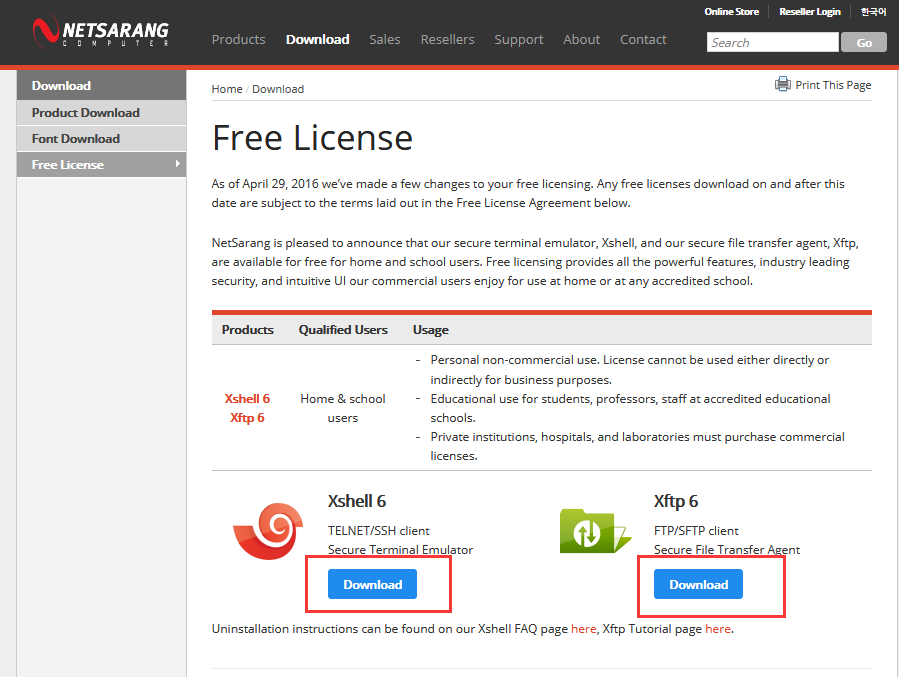Click the Home breadcrumb link
Screen dimensions: 899x677
227,89
